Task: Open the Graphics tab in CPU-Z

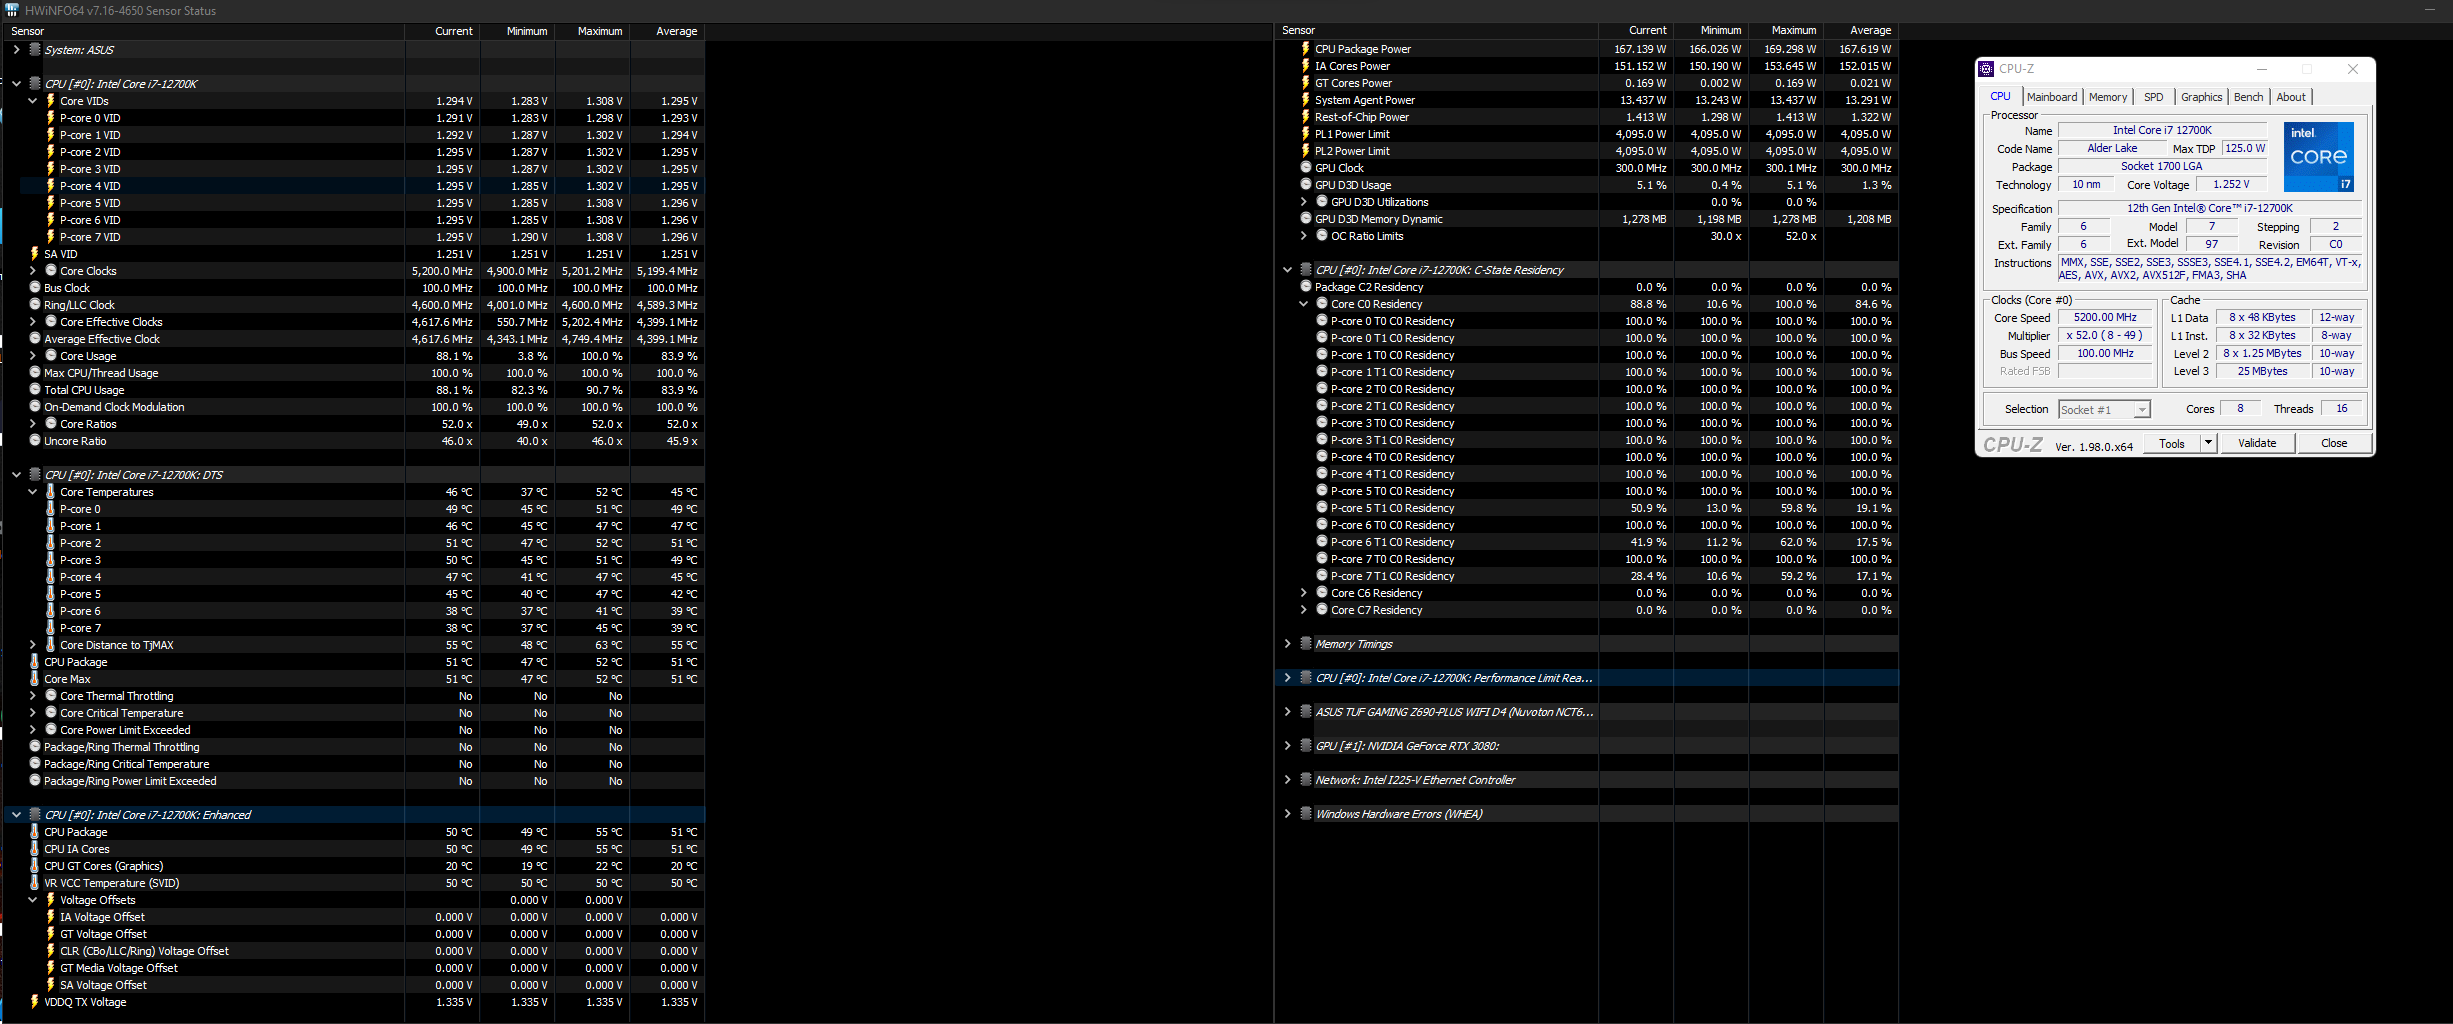Action: pyautogui.click(x=2201, y=97)
